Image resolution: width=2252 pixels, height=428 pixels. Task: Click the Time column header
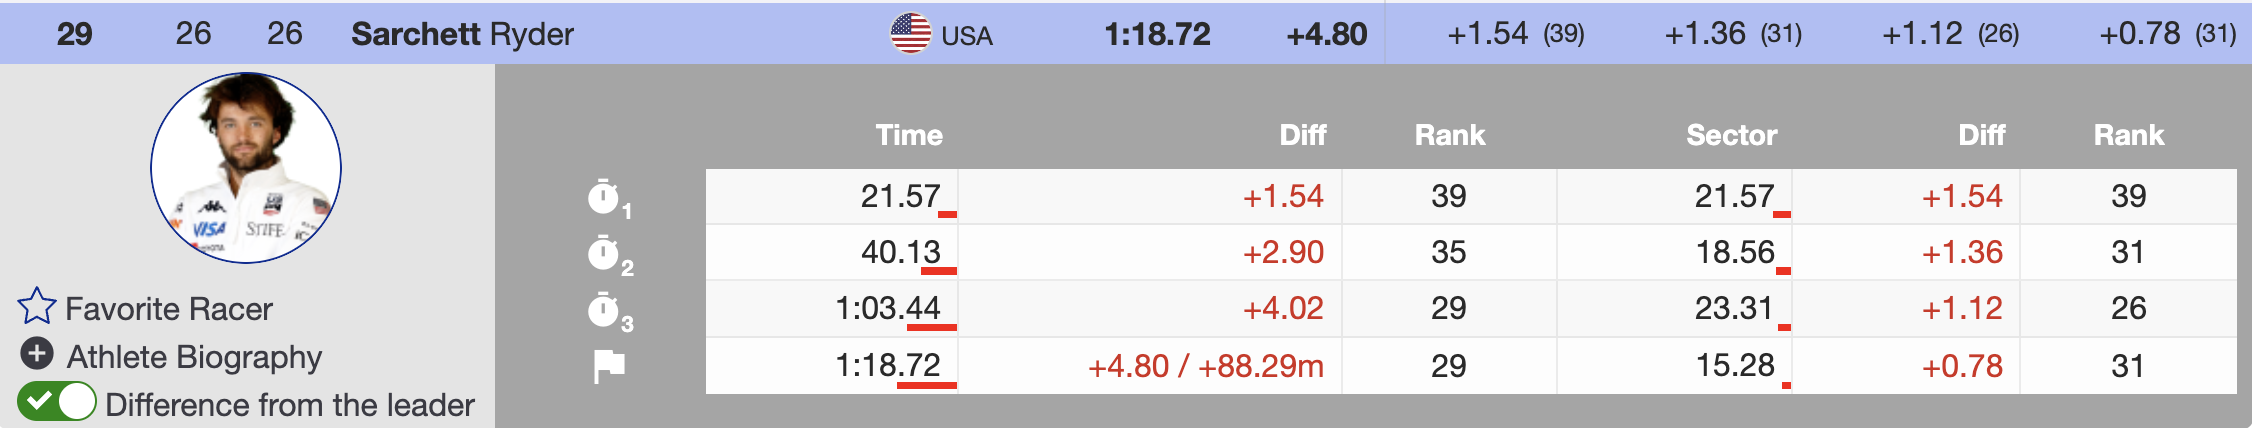(909, 135)
